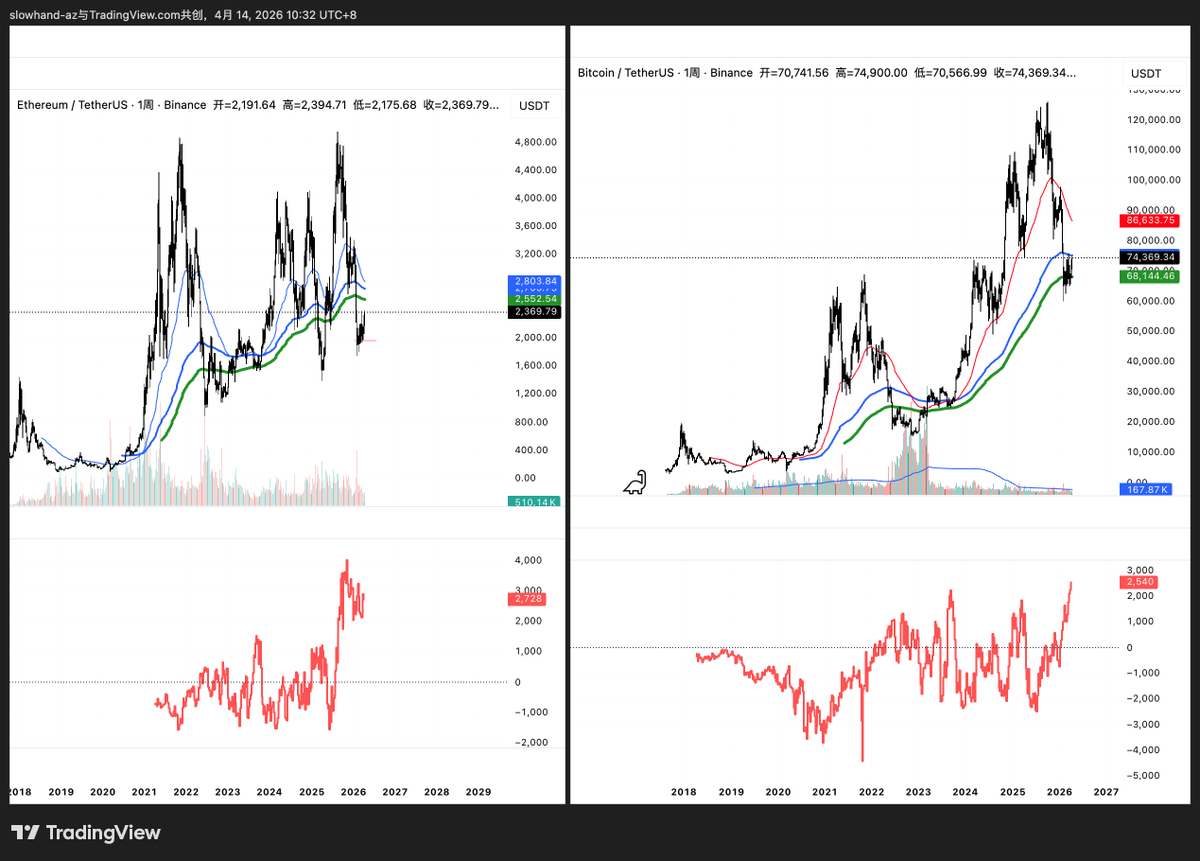The image size is (1200, 861).
Task: Click year 2029 on the Ethereum time axis
Action: coord(478,792)
